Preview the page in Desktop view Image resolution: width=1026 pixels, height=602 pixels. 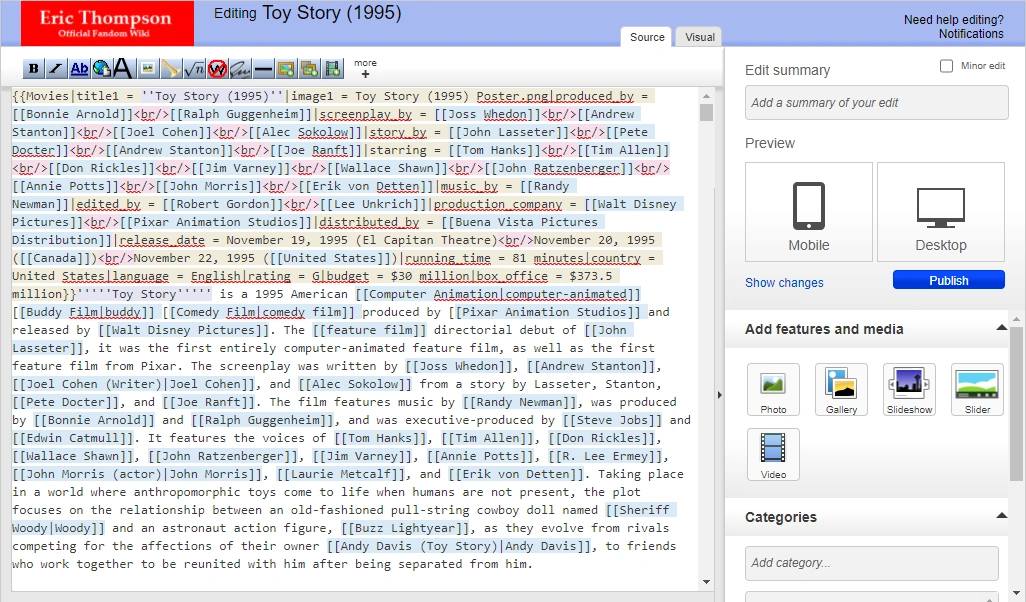click(941, 212)
